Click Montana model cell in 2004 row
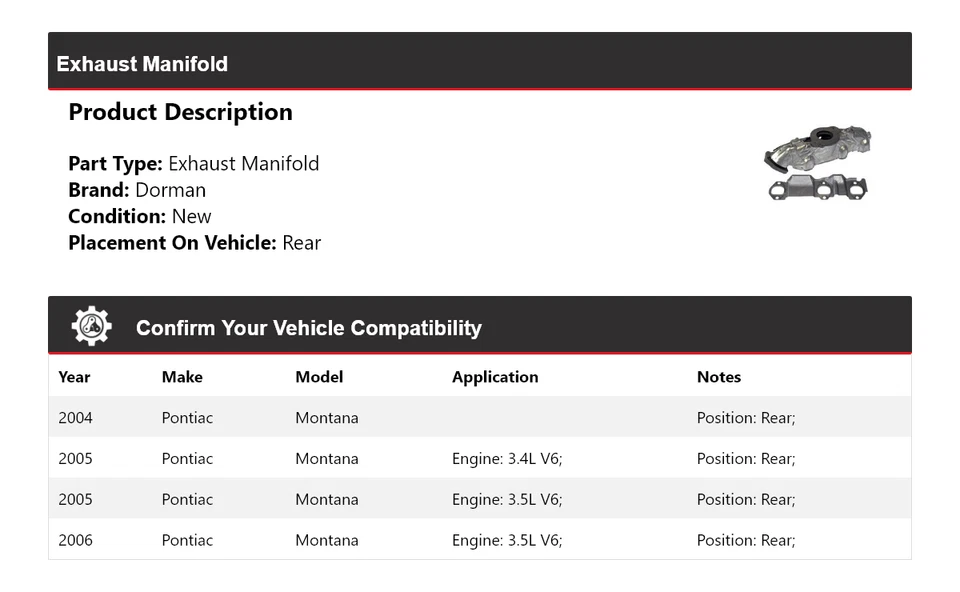 [x=327, y=418]
